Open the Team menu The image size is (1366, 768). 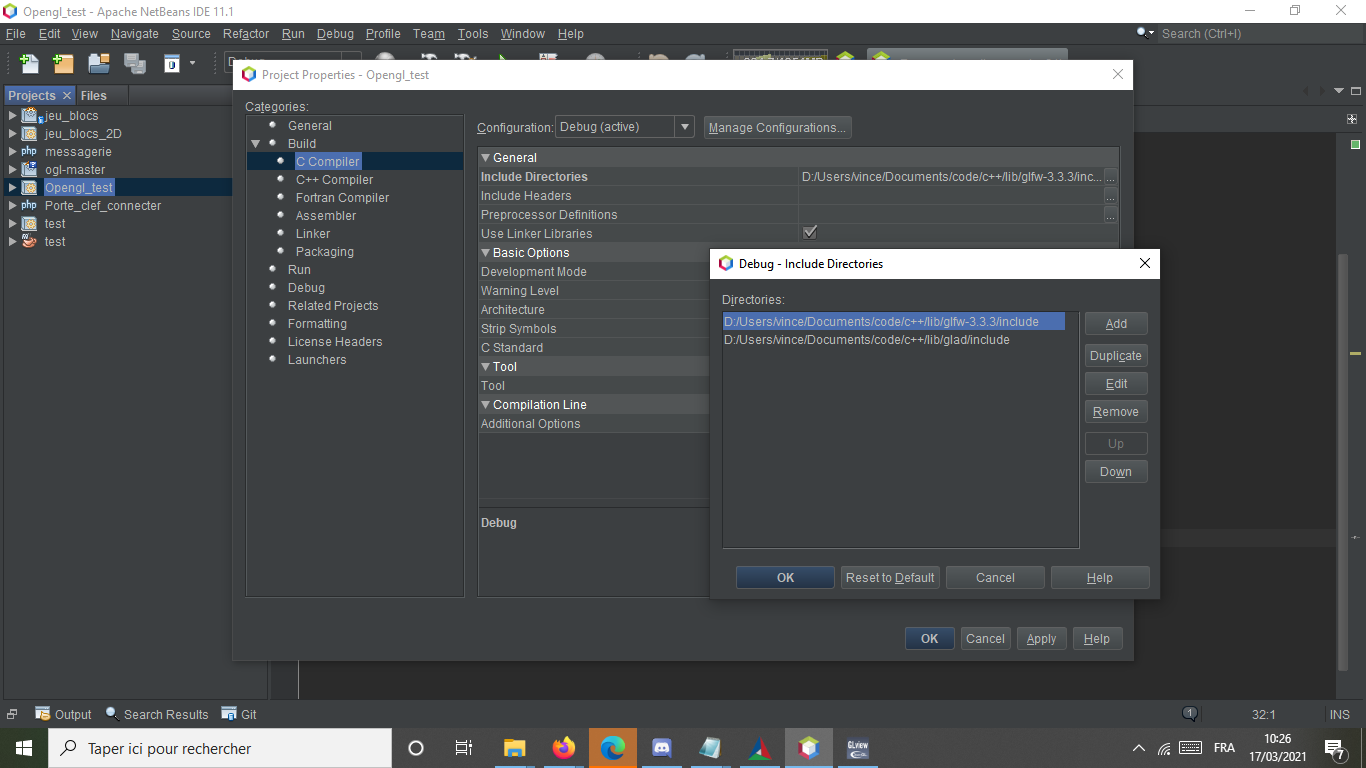tap(428, 33)
